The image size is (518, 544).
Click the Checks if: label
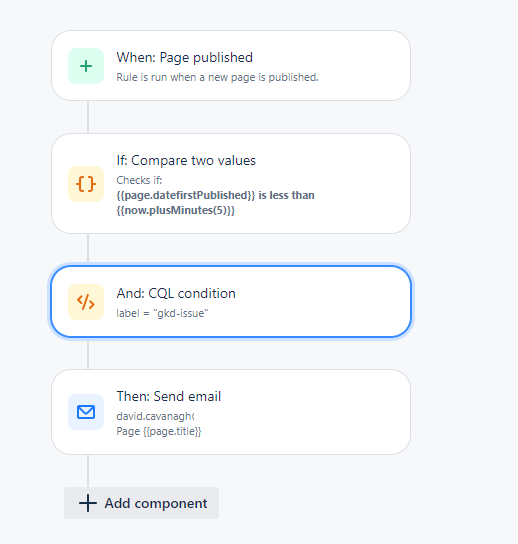click(x=139, y=180)
